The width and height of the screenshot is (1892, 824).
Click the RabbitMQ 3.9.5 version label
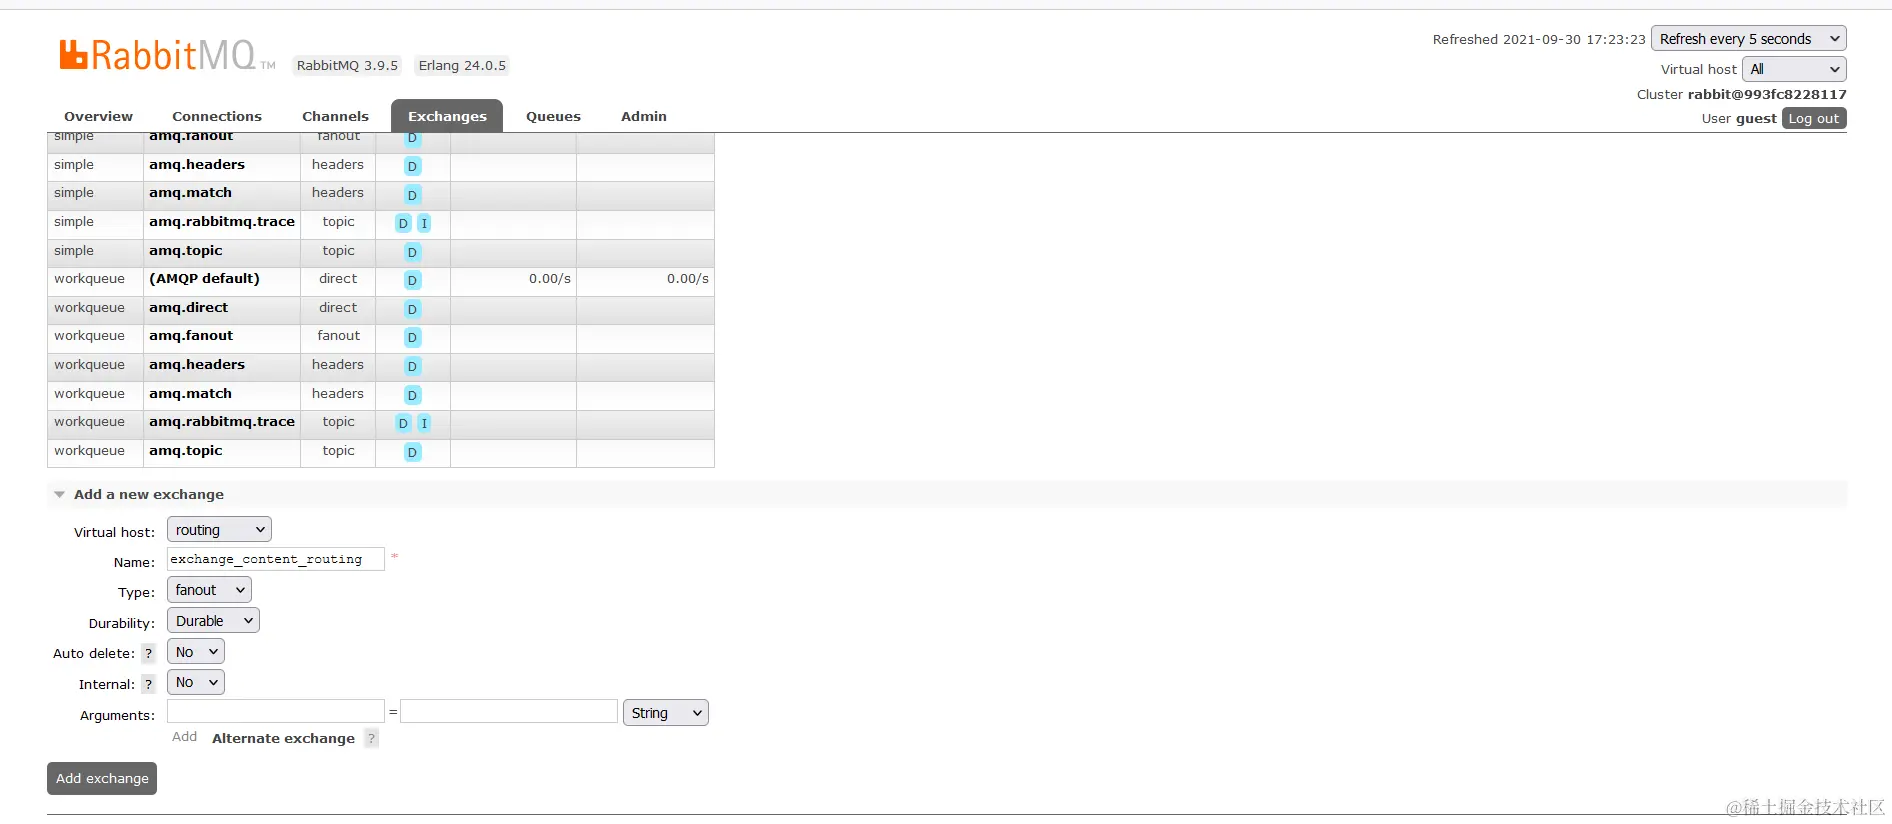tap(347, 65)
